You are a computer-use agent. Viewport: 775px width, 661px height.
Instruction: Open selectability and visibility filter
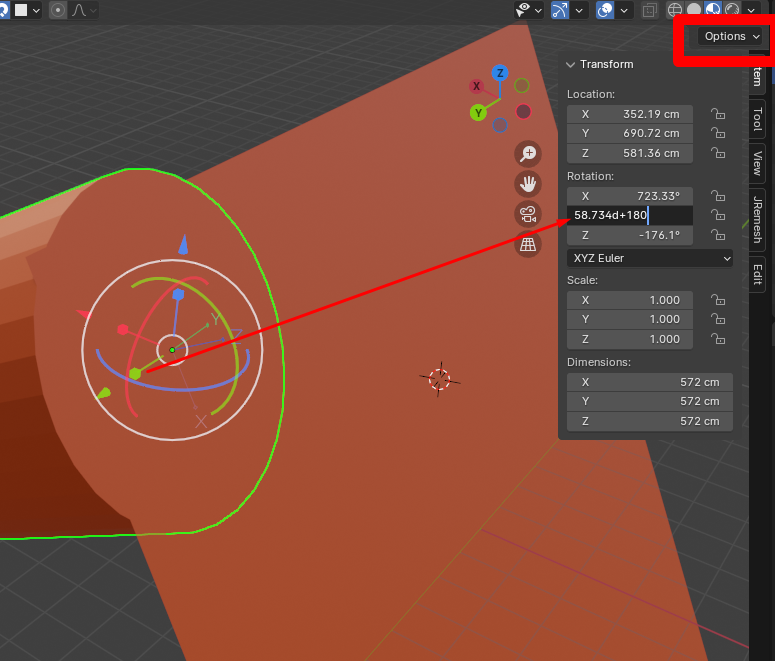pos(523,9)
